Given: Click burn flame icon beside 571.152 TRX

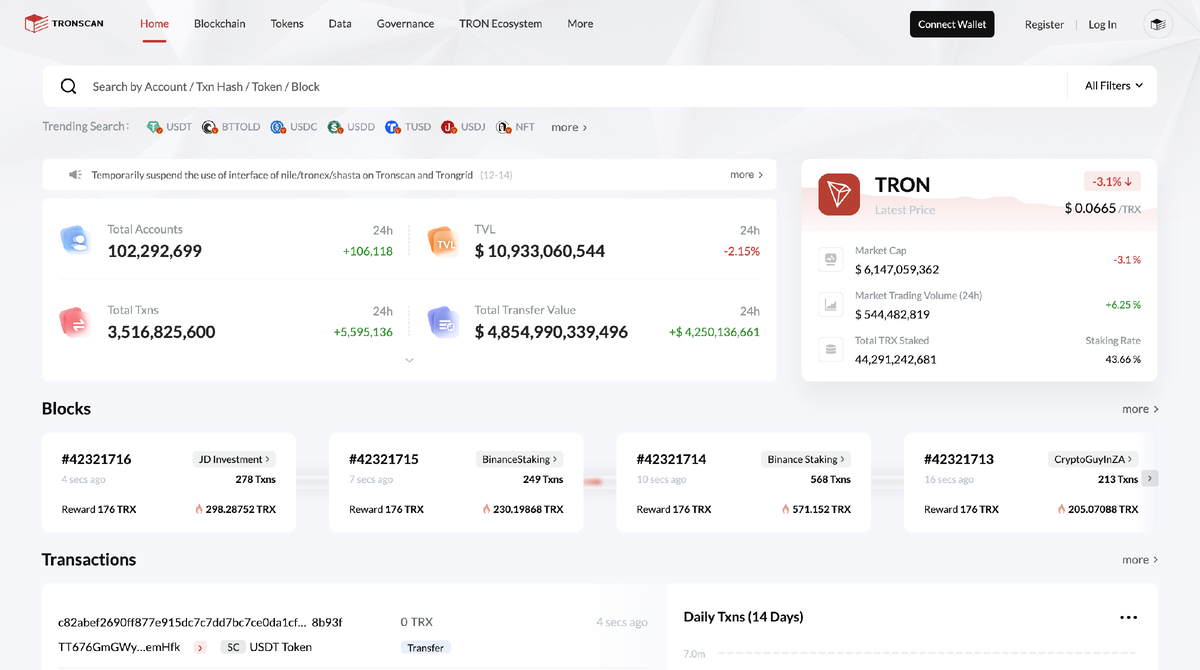Looking at the screenshot, I should coord(786,509).
